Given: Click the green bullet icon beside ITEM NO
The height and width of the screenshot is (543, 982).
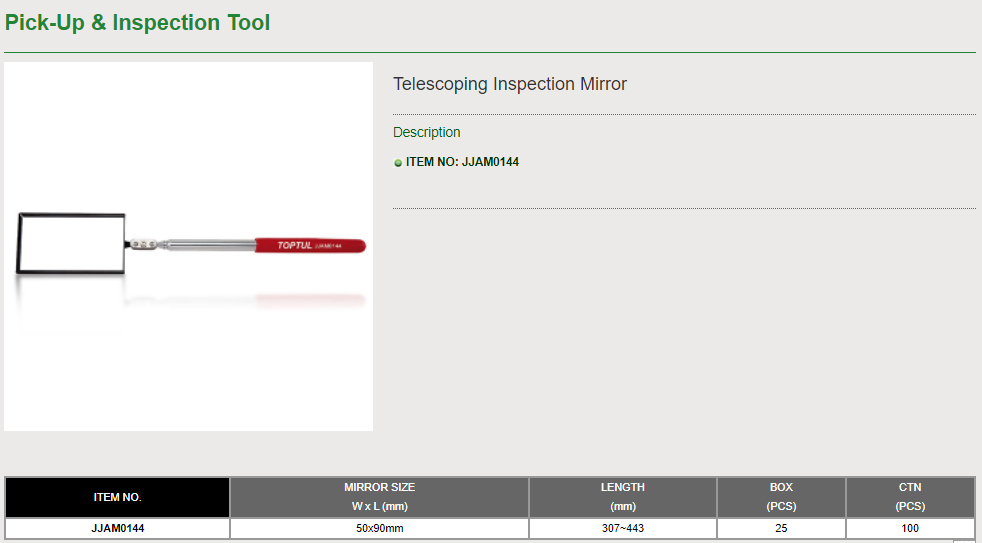Looking at the screenshot, I should 398,163.
